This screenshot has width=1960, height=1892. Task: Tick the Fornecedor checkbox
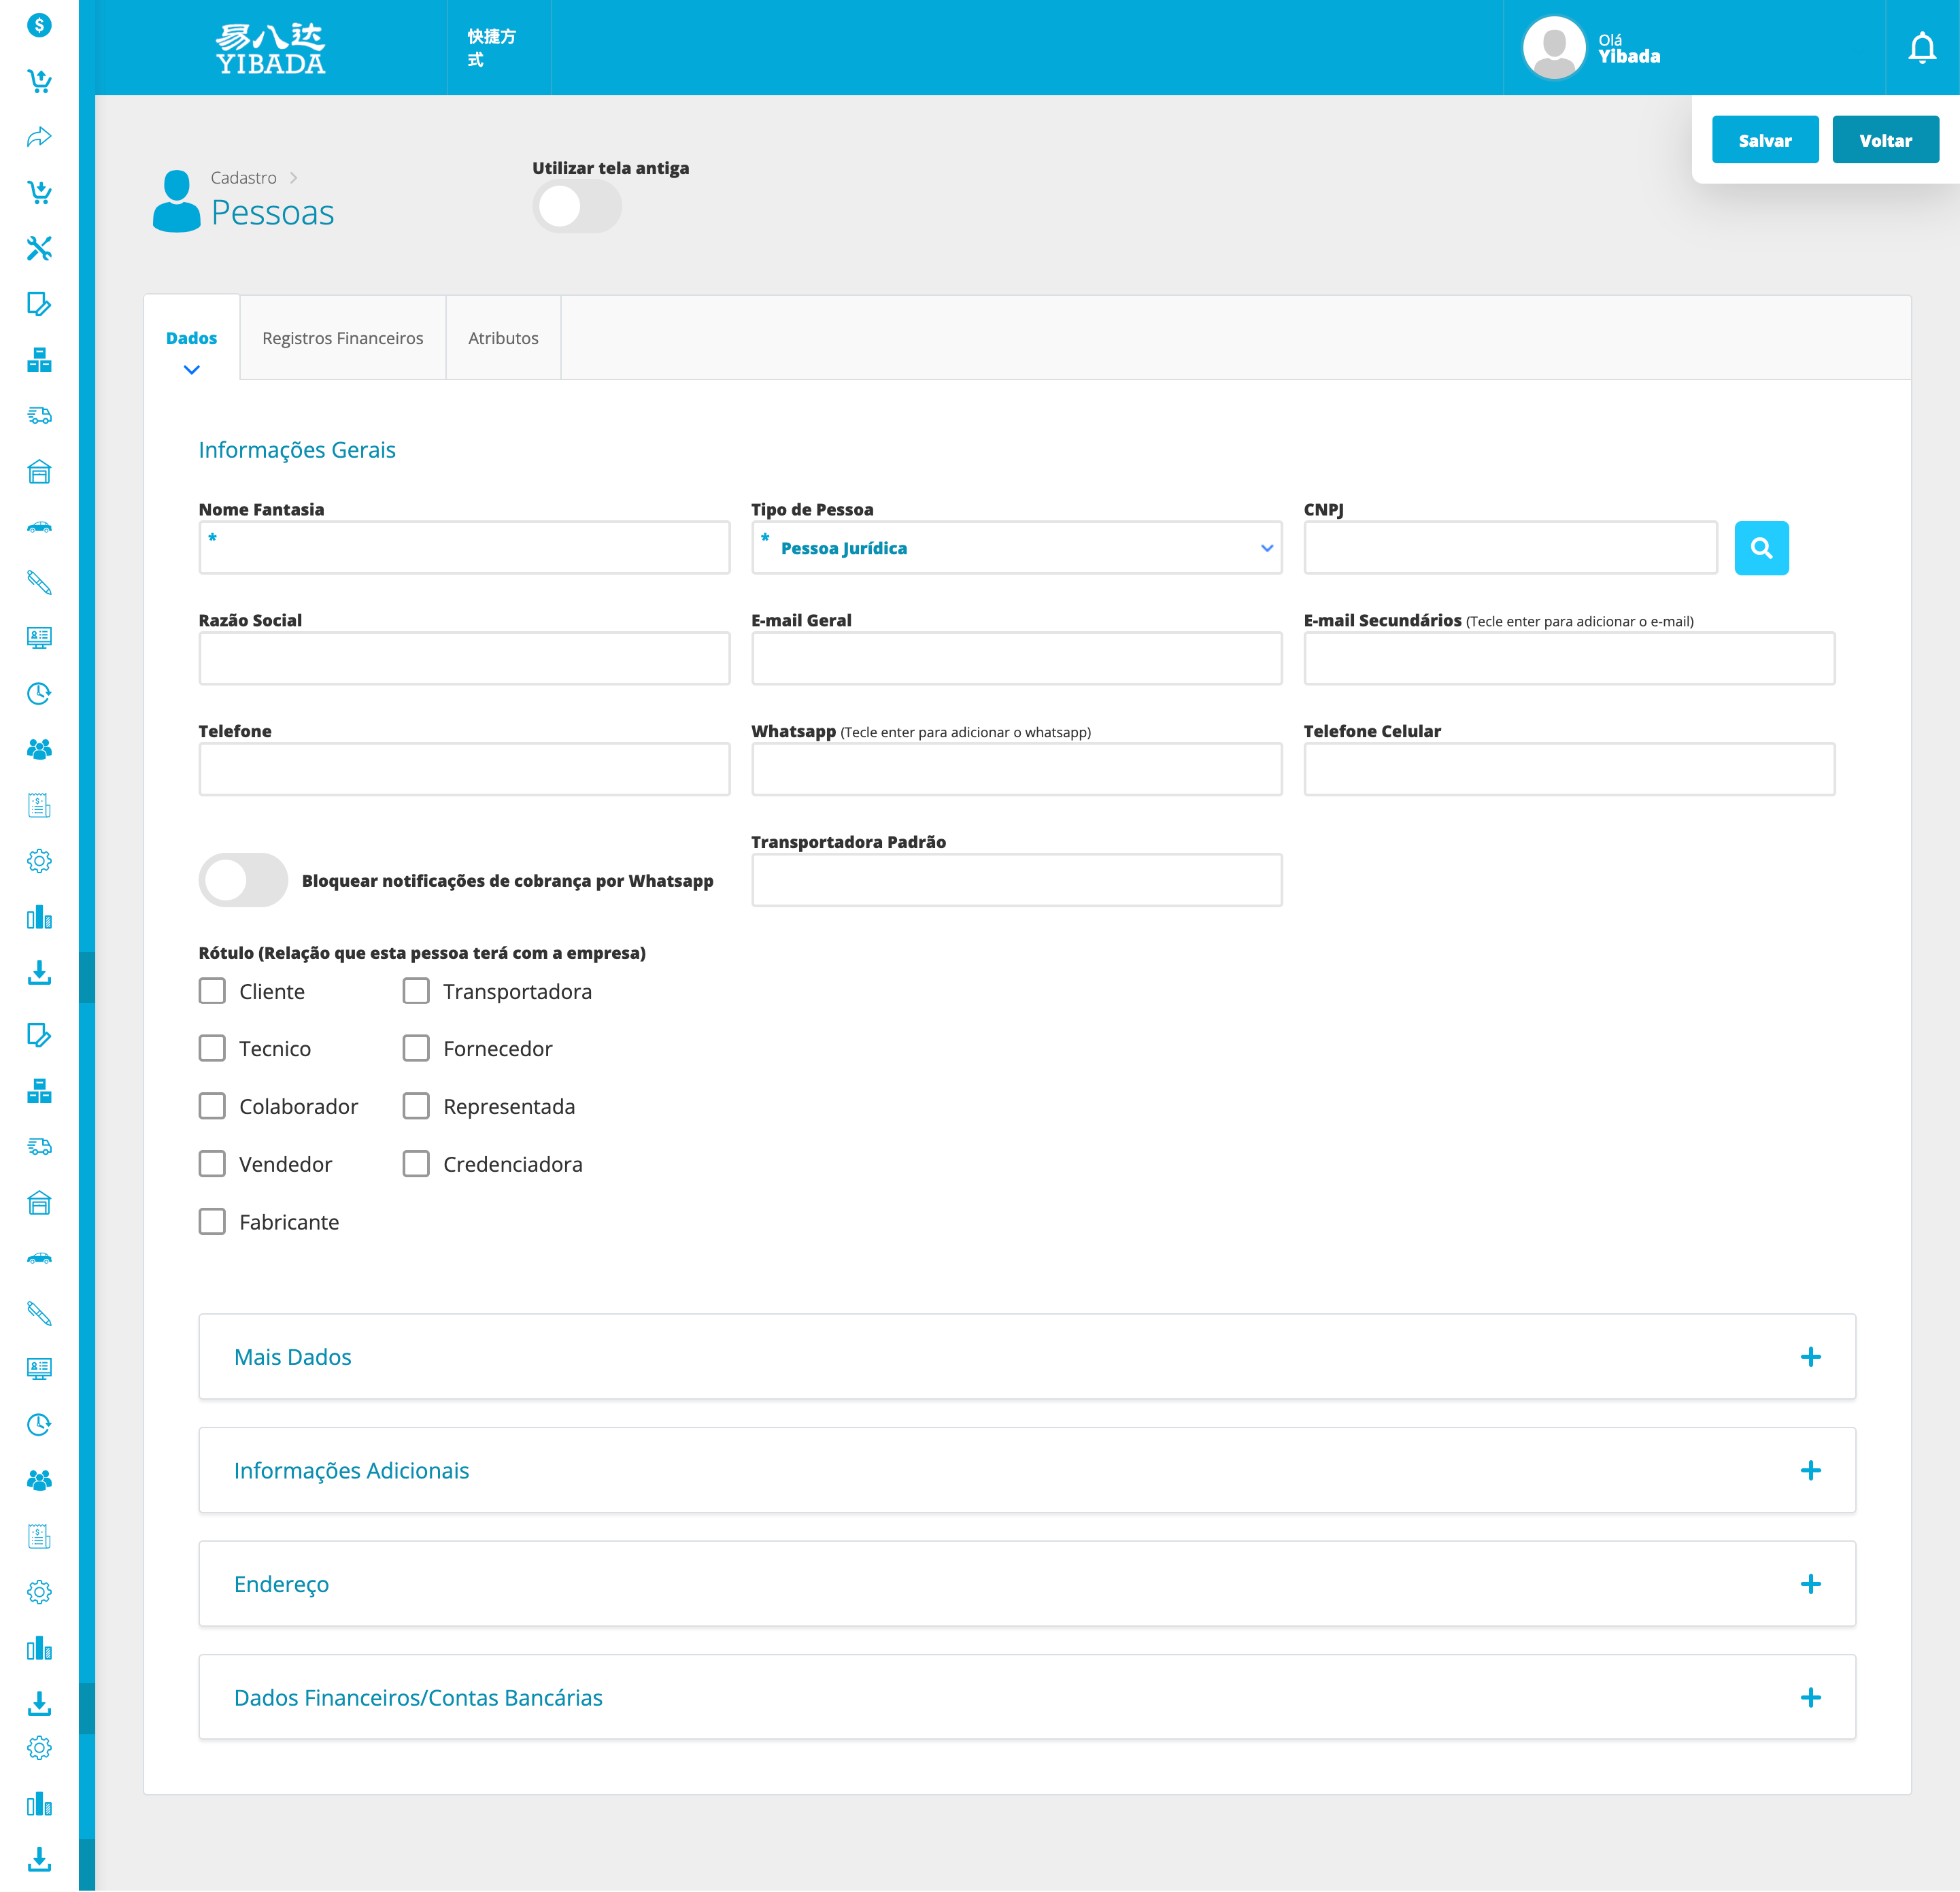pos(416,1048)
